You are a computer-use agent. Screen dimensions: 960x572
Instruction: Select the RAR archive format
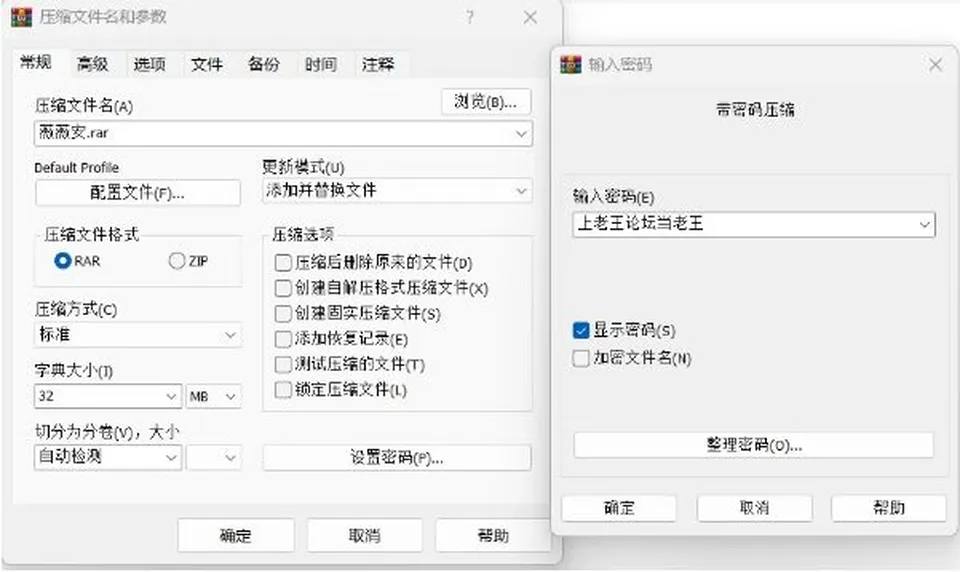click(62, 261)
